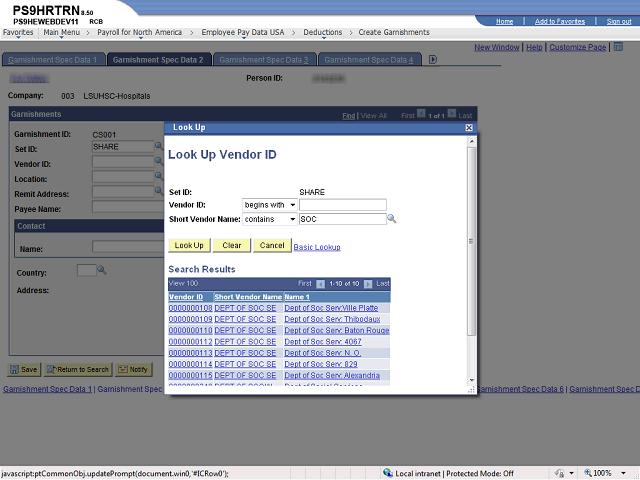Viewport: 640px width, 480px height.
Task: Click the Home link
Action: pyautogui.click(x=504, y=21)
